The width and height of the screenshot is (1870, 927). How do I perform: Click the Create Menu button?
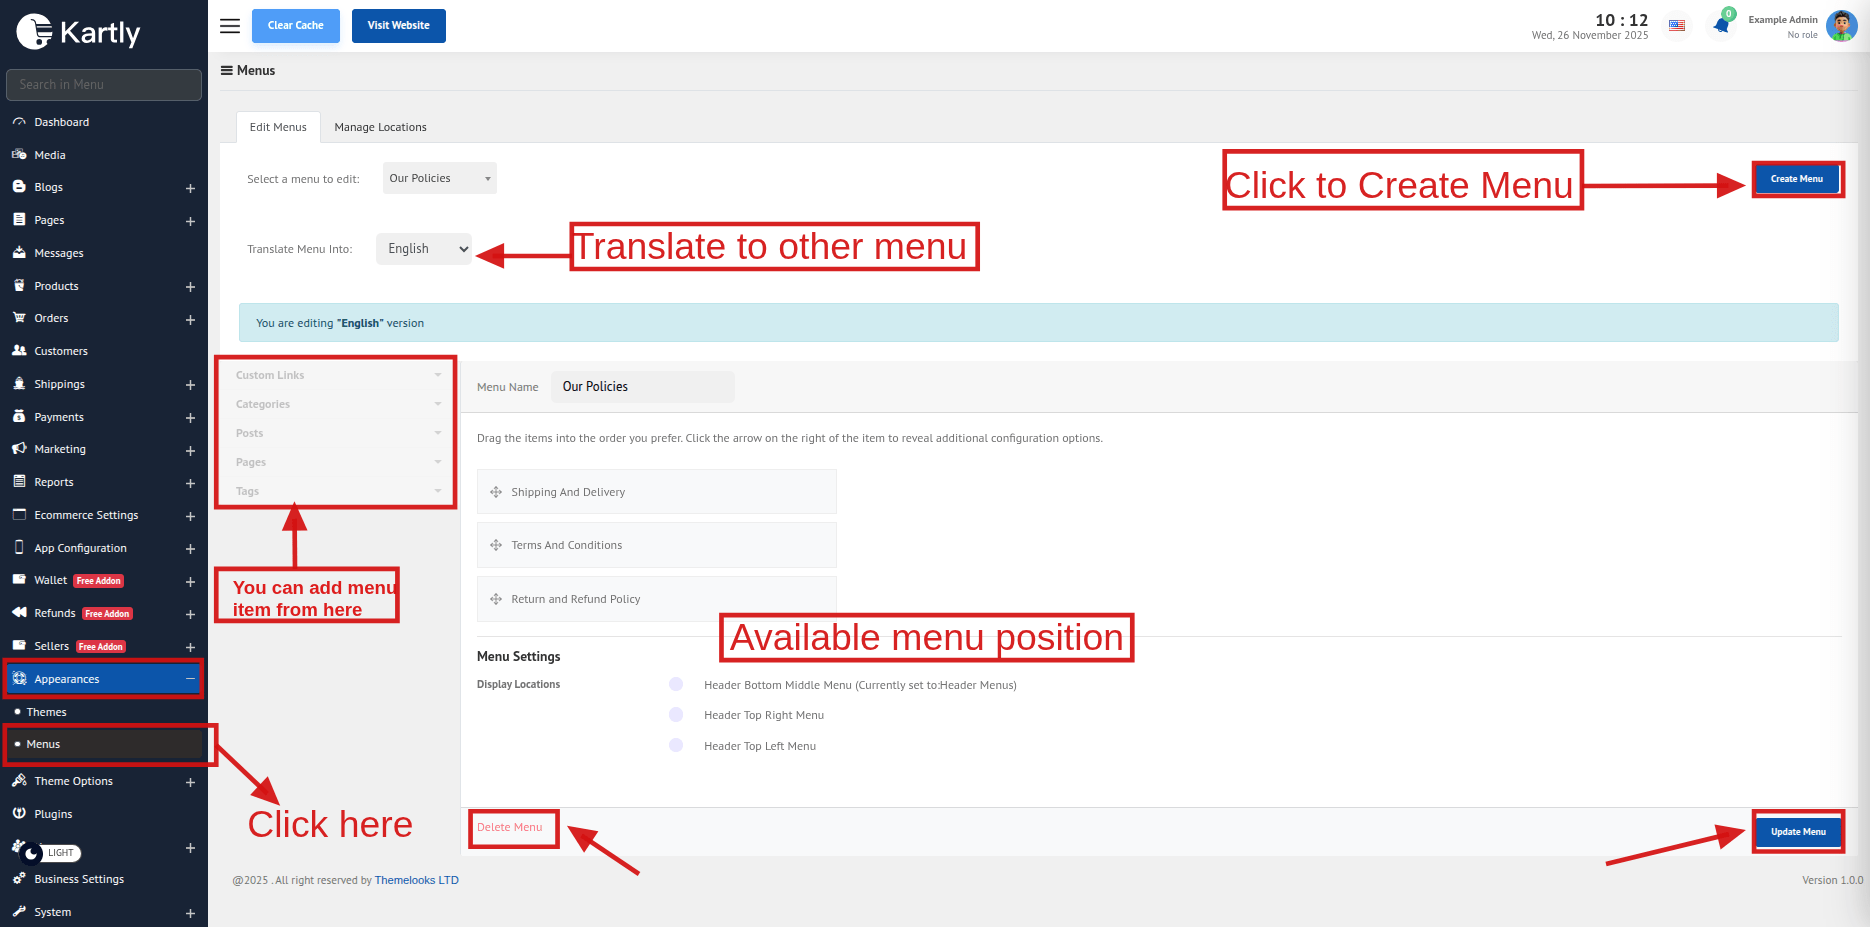click(x=1797, y=179)
